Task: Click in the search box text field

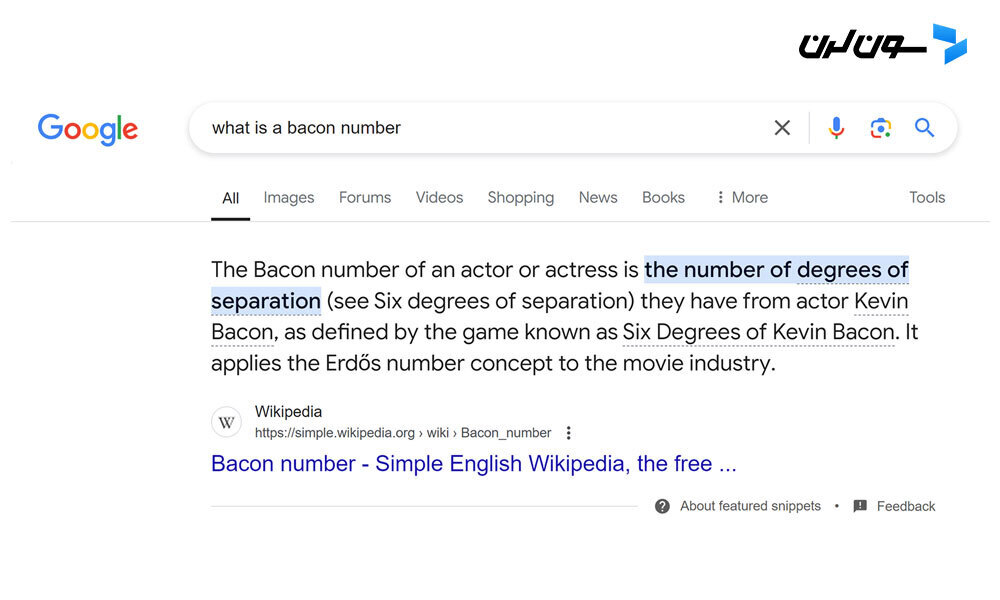Action: 485,128
